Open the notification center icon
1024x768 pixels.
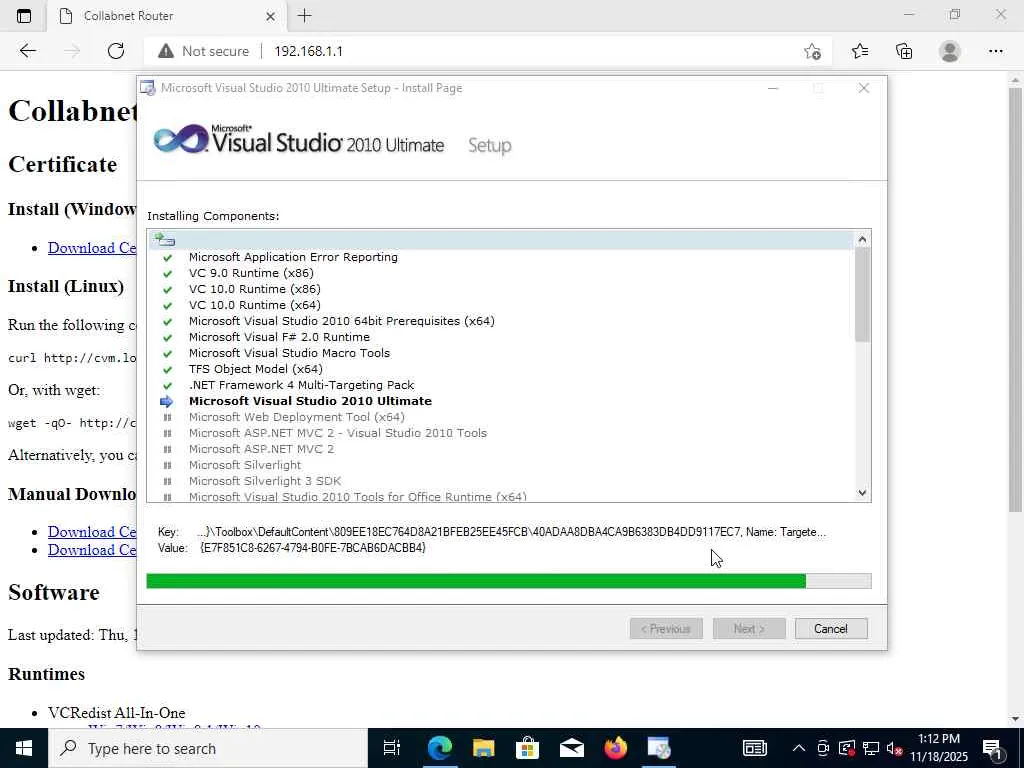click(x=993, y=748)
